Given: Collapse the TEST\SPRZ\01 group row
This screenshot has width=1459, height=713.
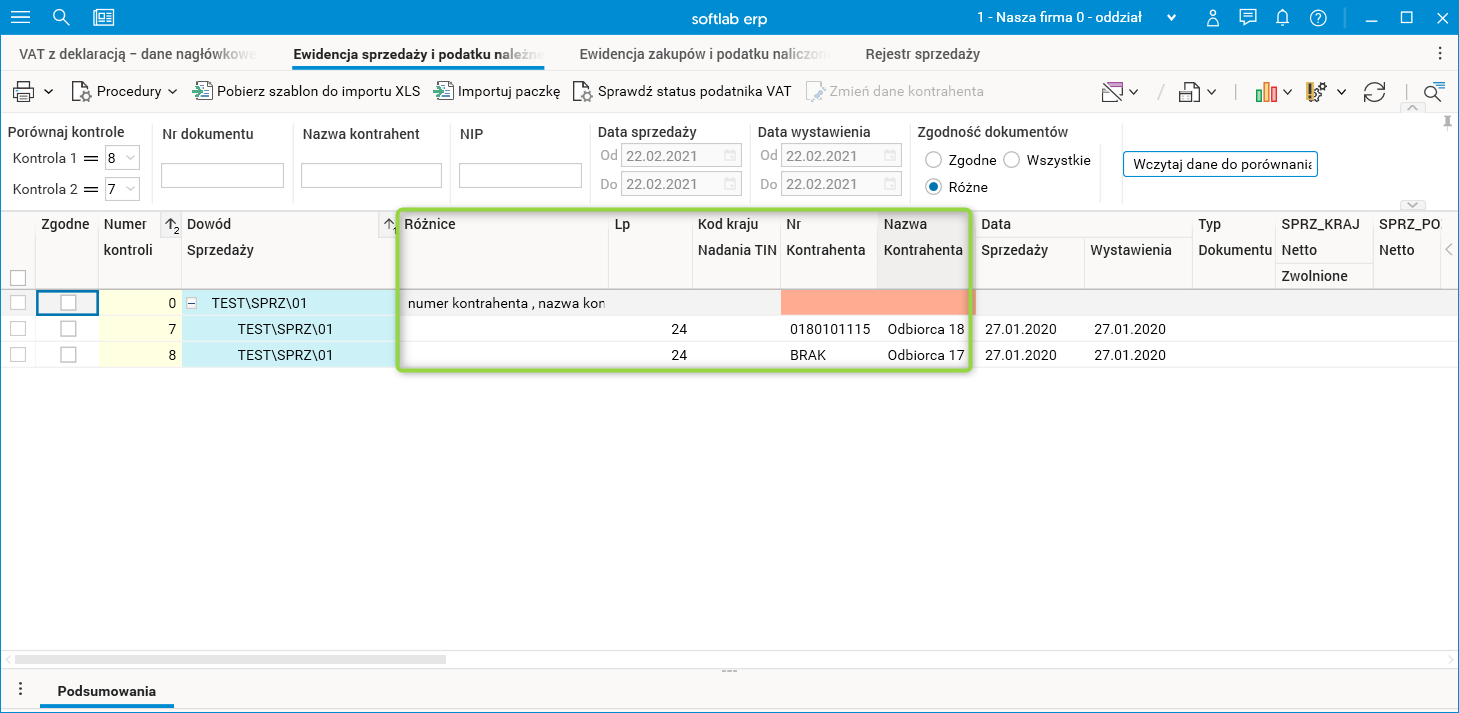Looking at the screenshot, I should [191, 303].
